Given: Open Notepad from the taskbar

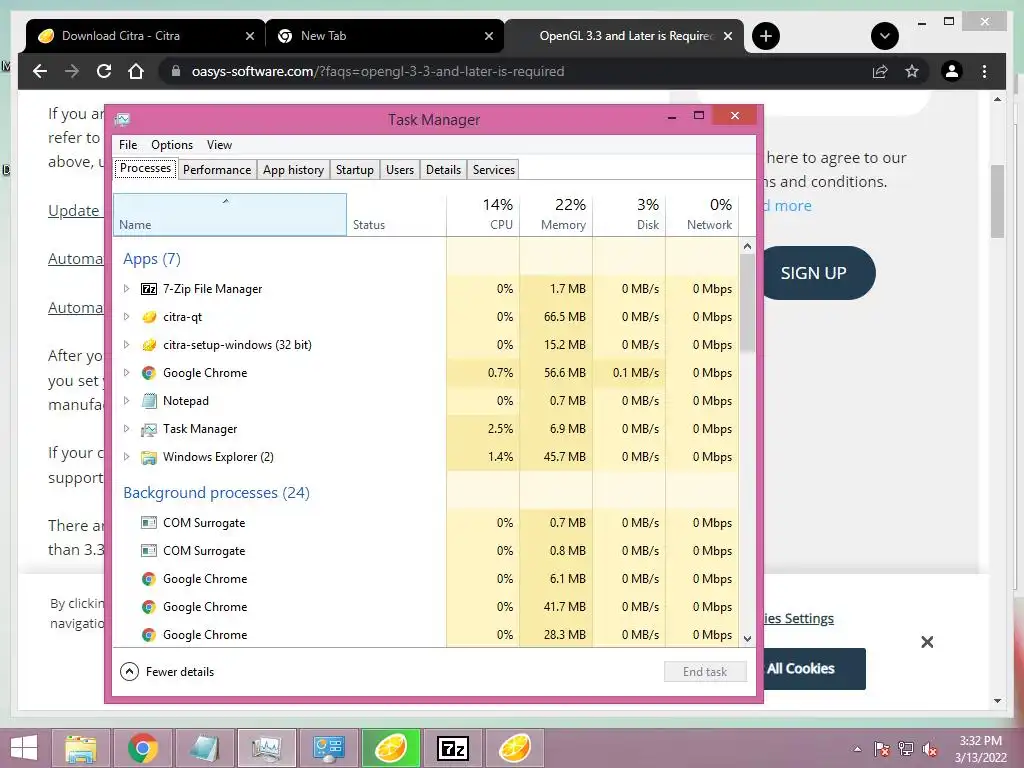Looking at the screenshot, I should coord(205,748).
